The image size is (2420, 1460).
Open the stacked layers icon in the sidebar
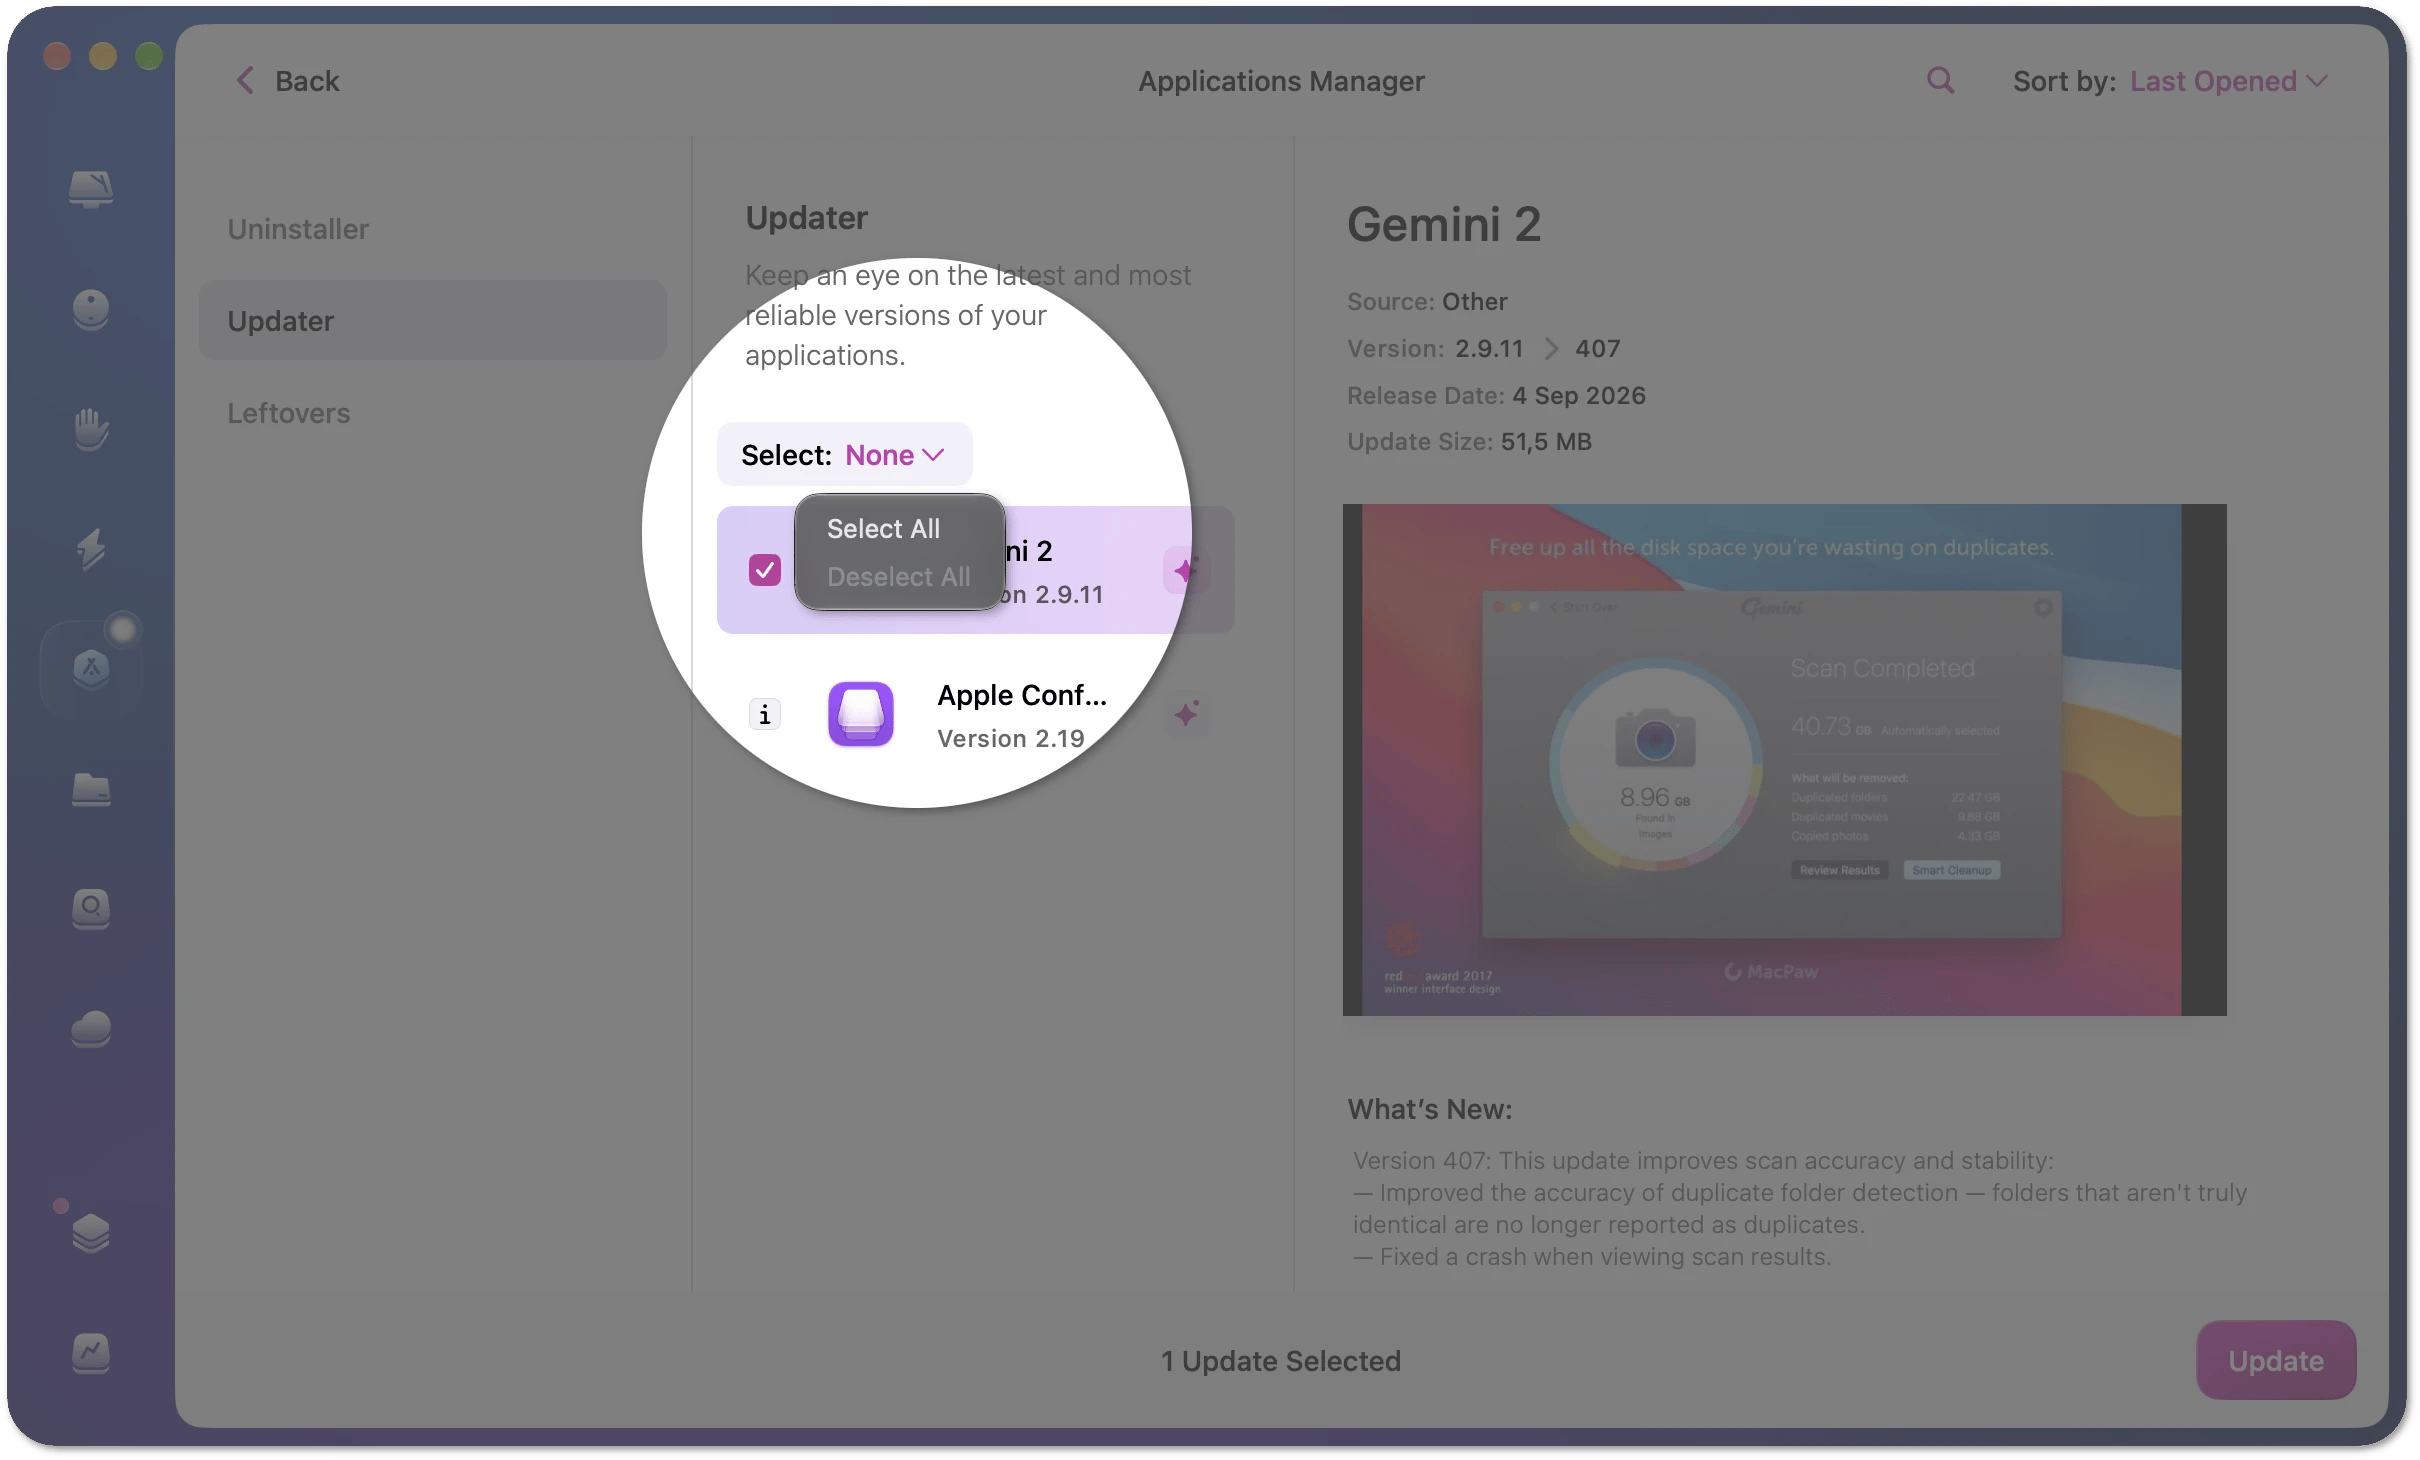(x=91, y=1232)
